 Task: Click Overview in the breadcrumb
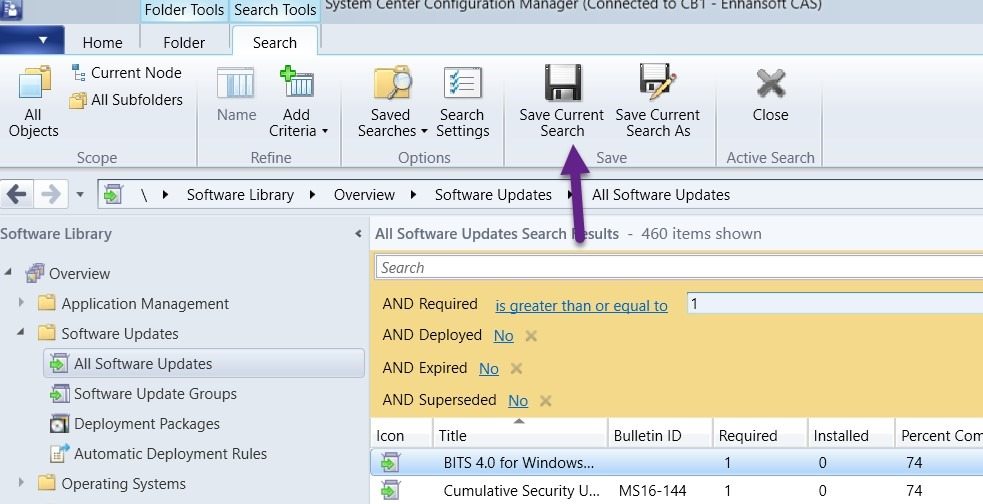[364, 195]
